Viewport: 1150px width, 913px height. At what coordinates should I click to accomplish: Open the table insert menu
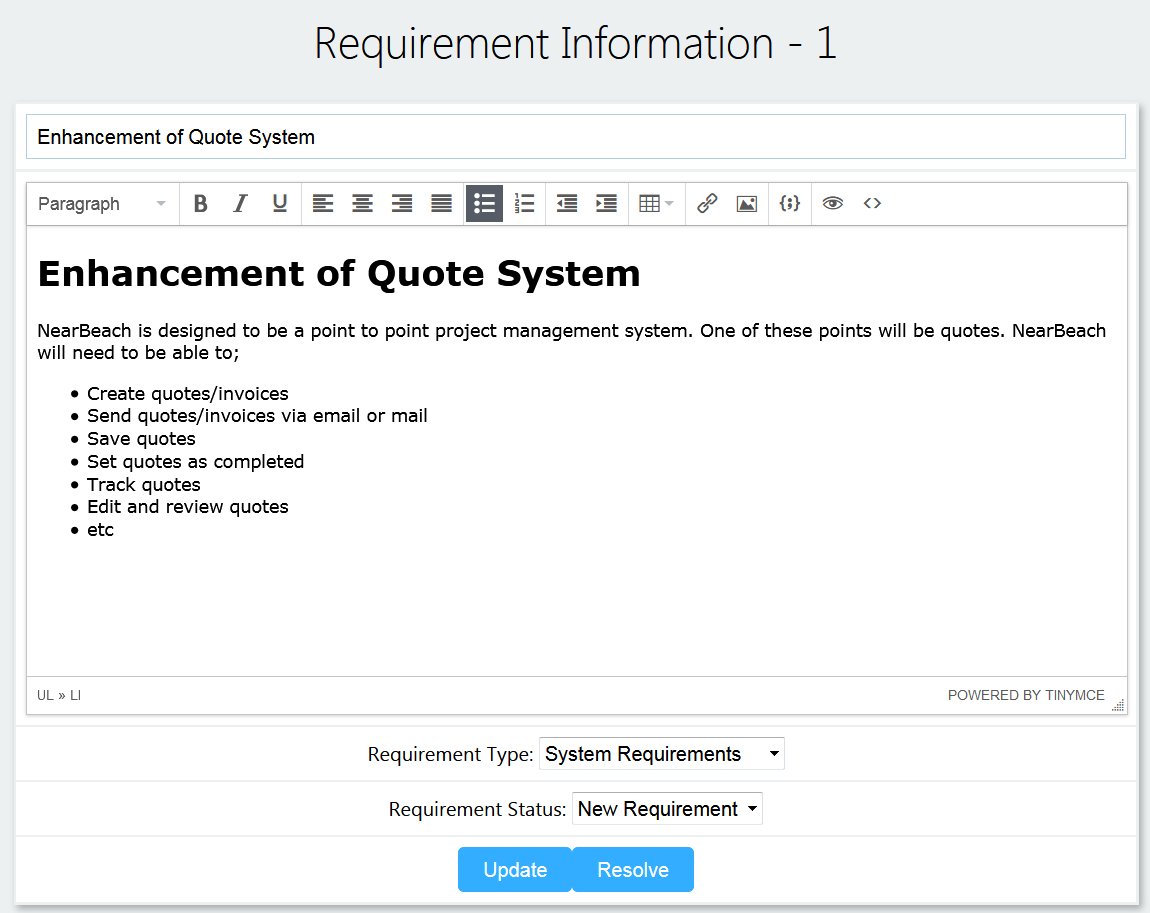(656, 203)
